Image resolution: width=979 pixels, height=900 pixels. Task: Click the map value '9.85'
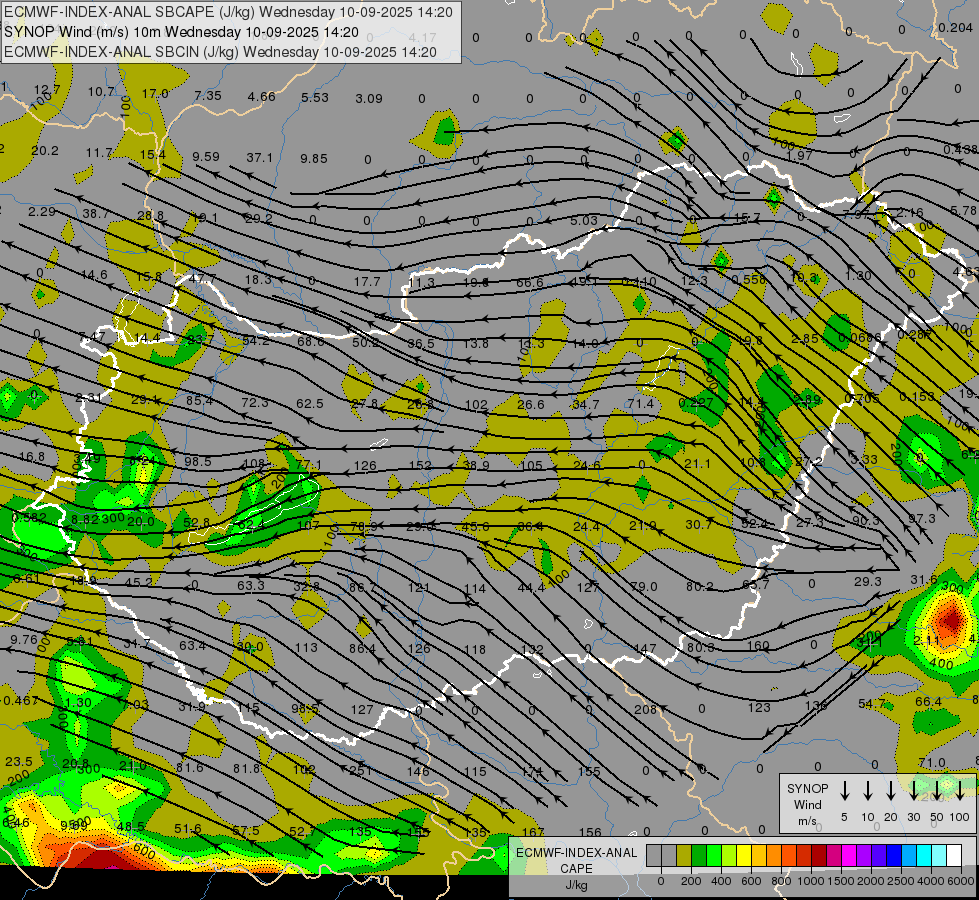313,159
